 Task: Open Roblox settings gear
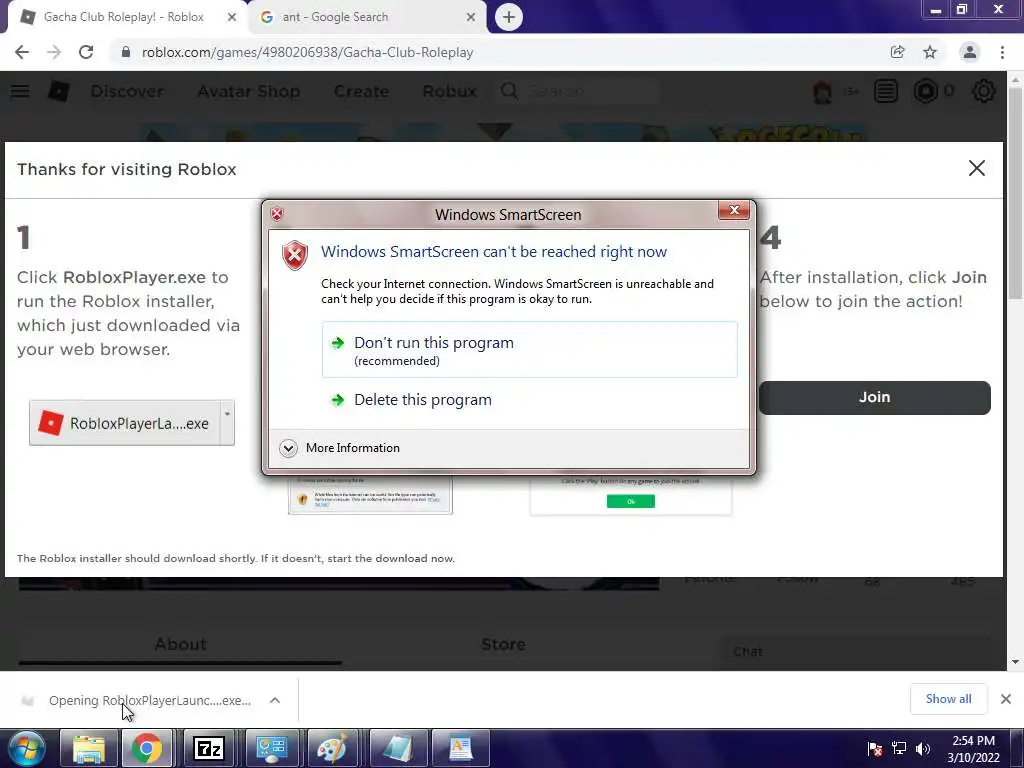click(984, 91)
